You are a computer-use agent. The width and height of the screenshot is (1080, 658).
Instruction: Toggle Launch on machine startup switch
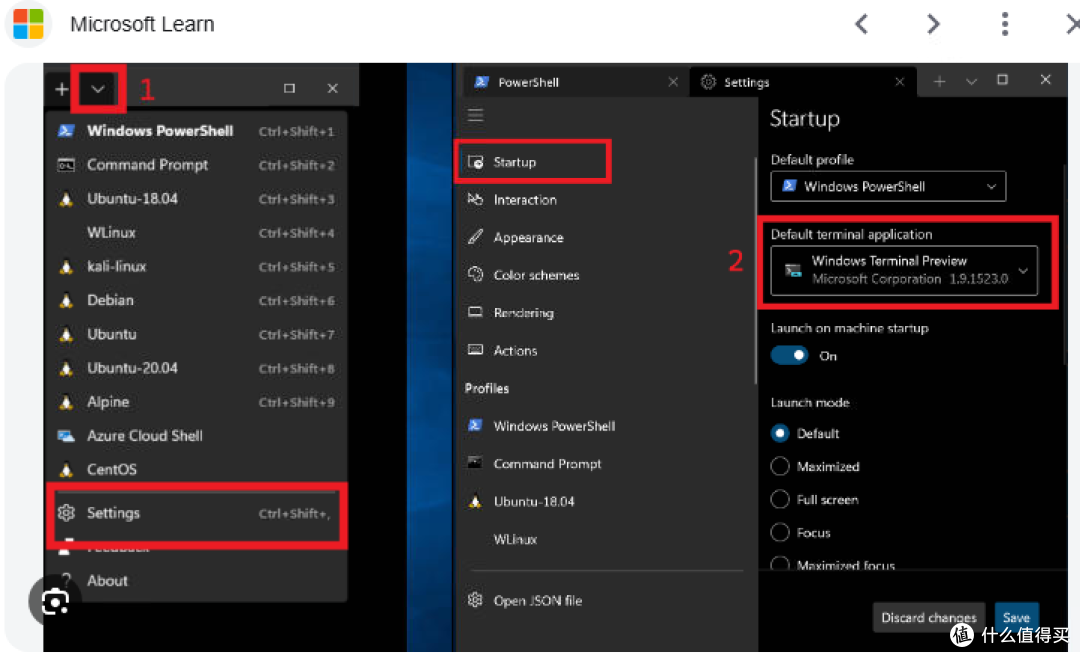click(x=789, y=356)
